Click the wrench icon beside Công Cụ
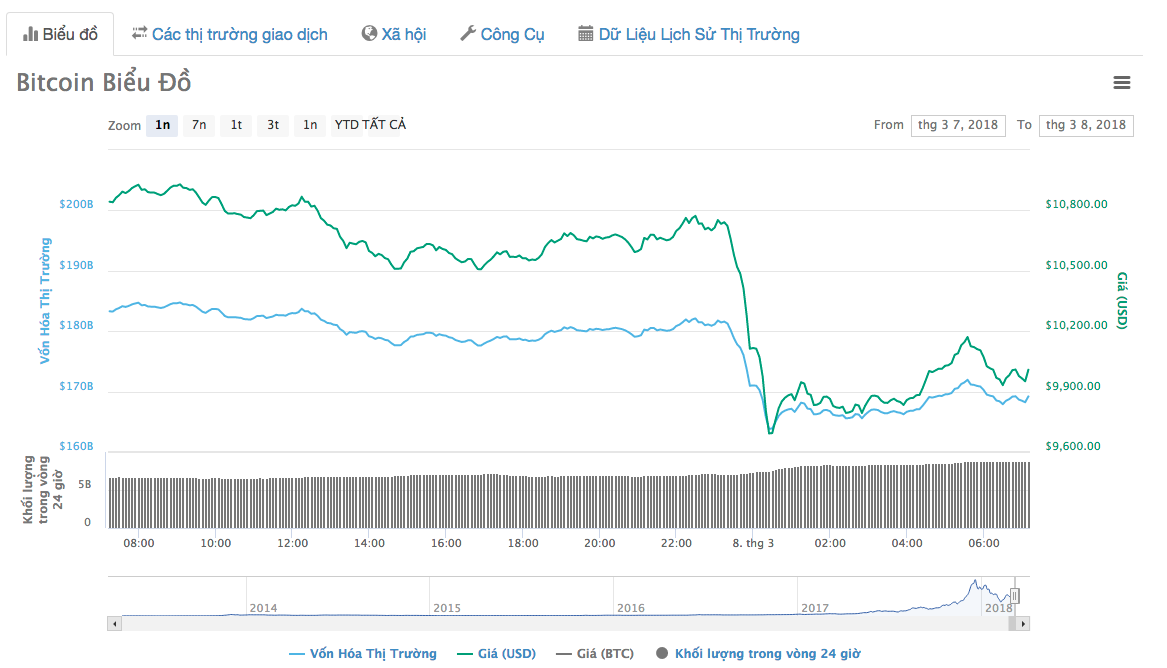The height and width of the screenshot is (668, 1167). click(x=467, y=33)
